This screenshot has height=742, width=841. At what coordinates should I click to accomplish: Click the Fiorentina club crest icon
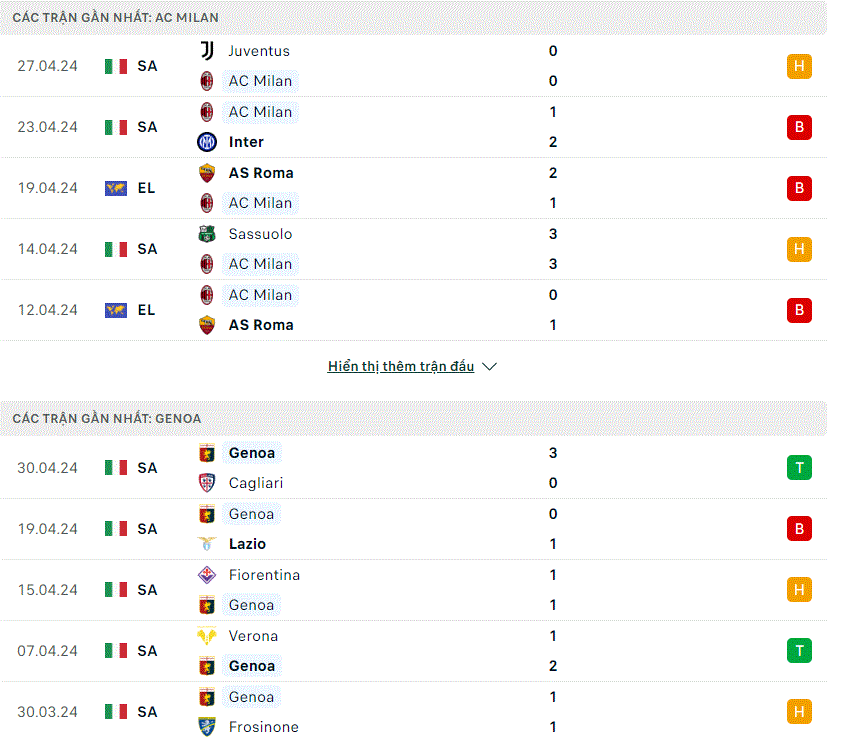coord(207,575)
